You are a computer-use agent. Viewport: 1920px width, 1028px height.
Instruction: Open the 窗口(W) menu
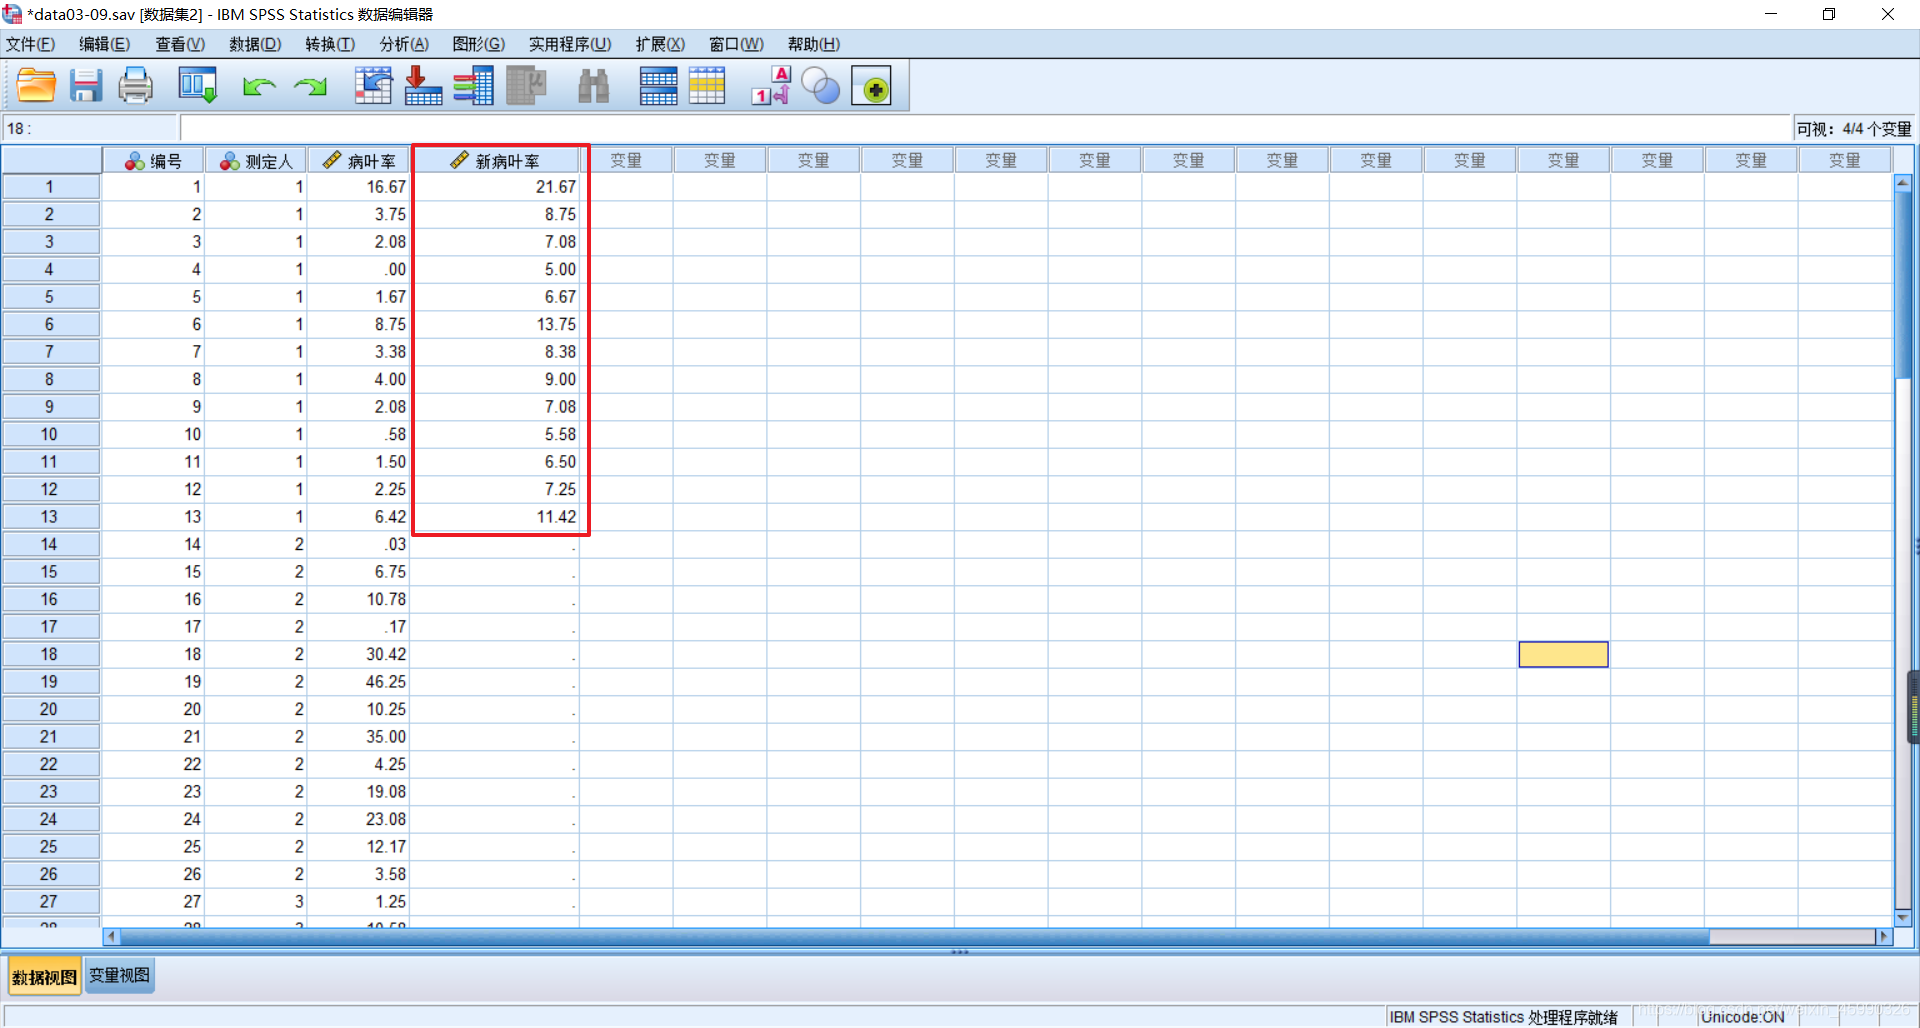pos(736,44)
